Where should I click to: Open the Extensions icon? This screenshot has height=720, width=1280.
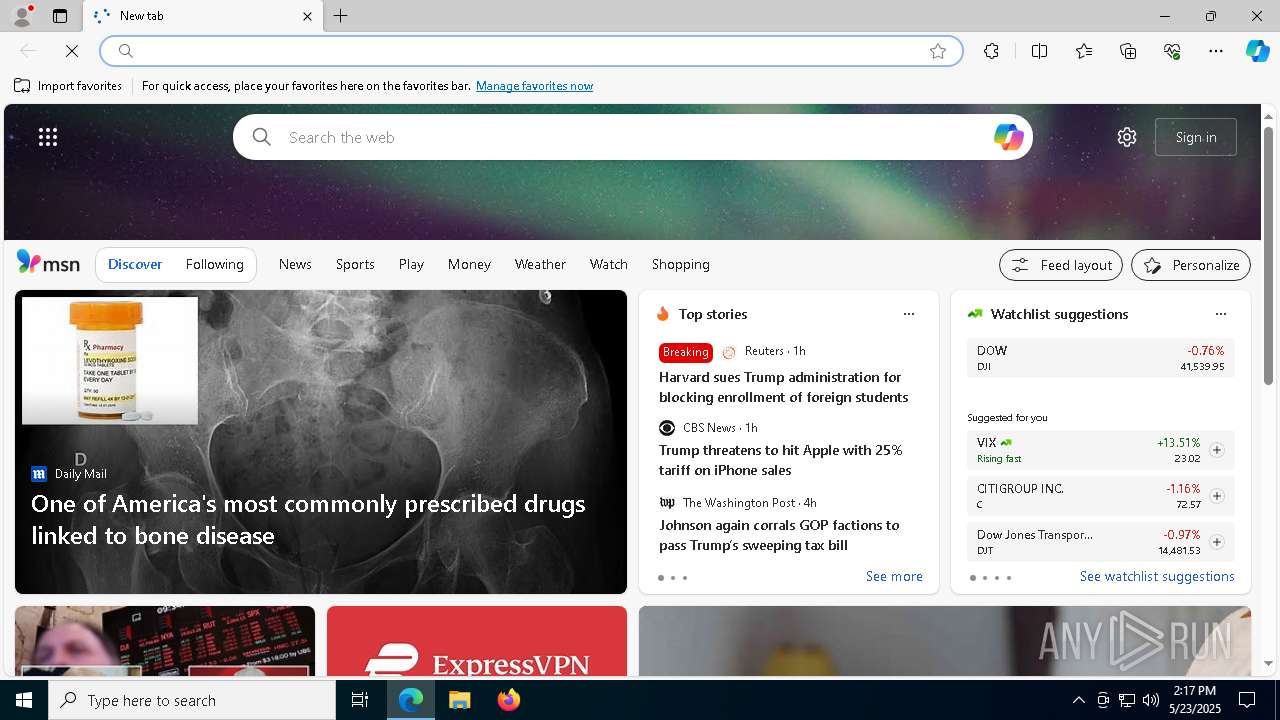pos(991,51)
